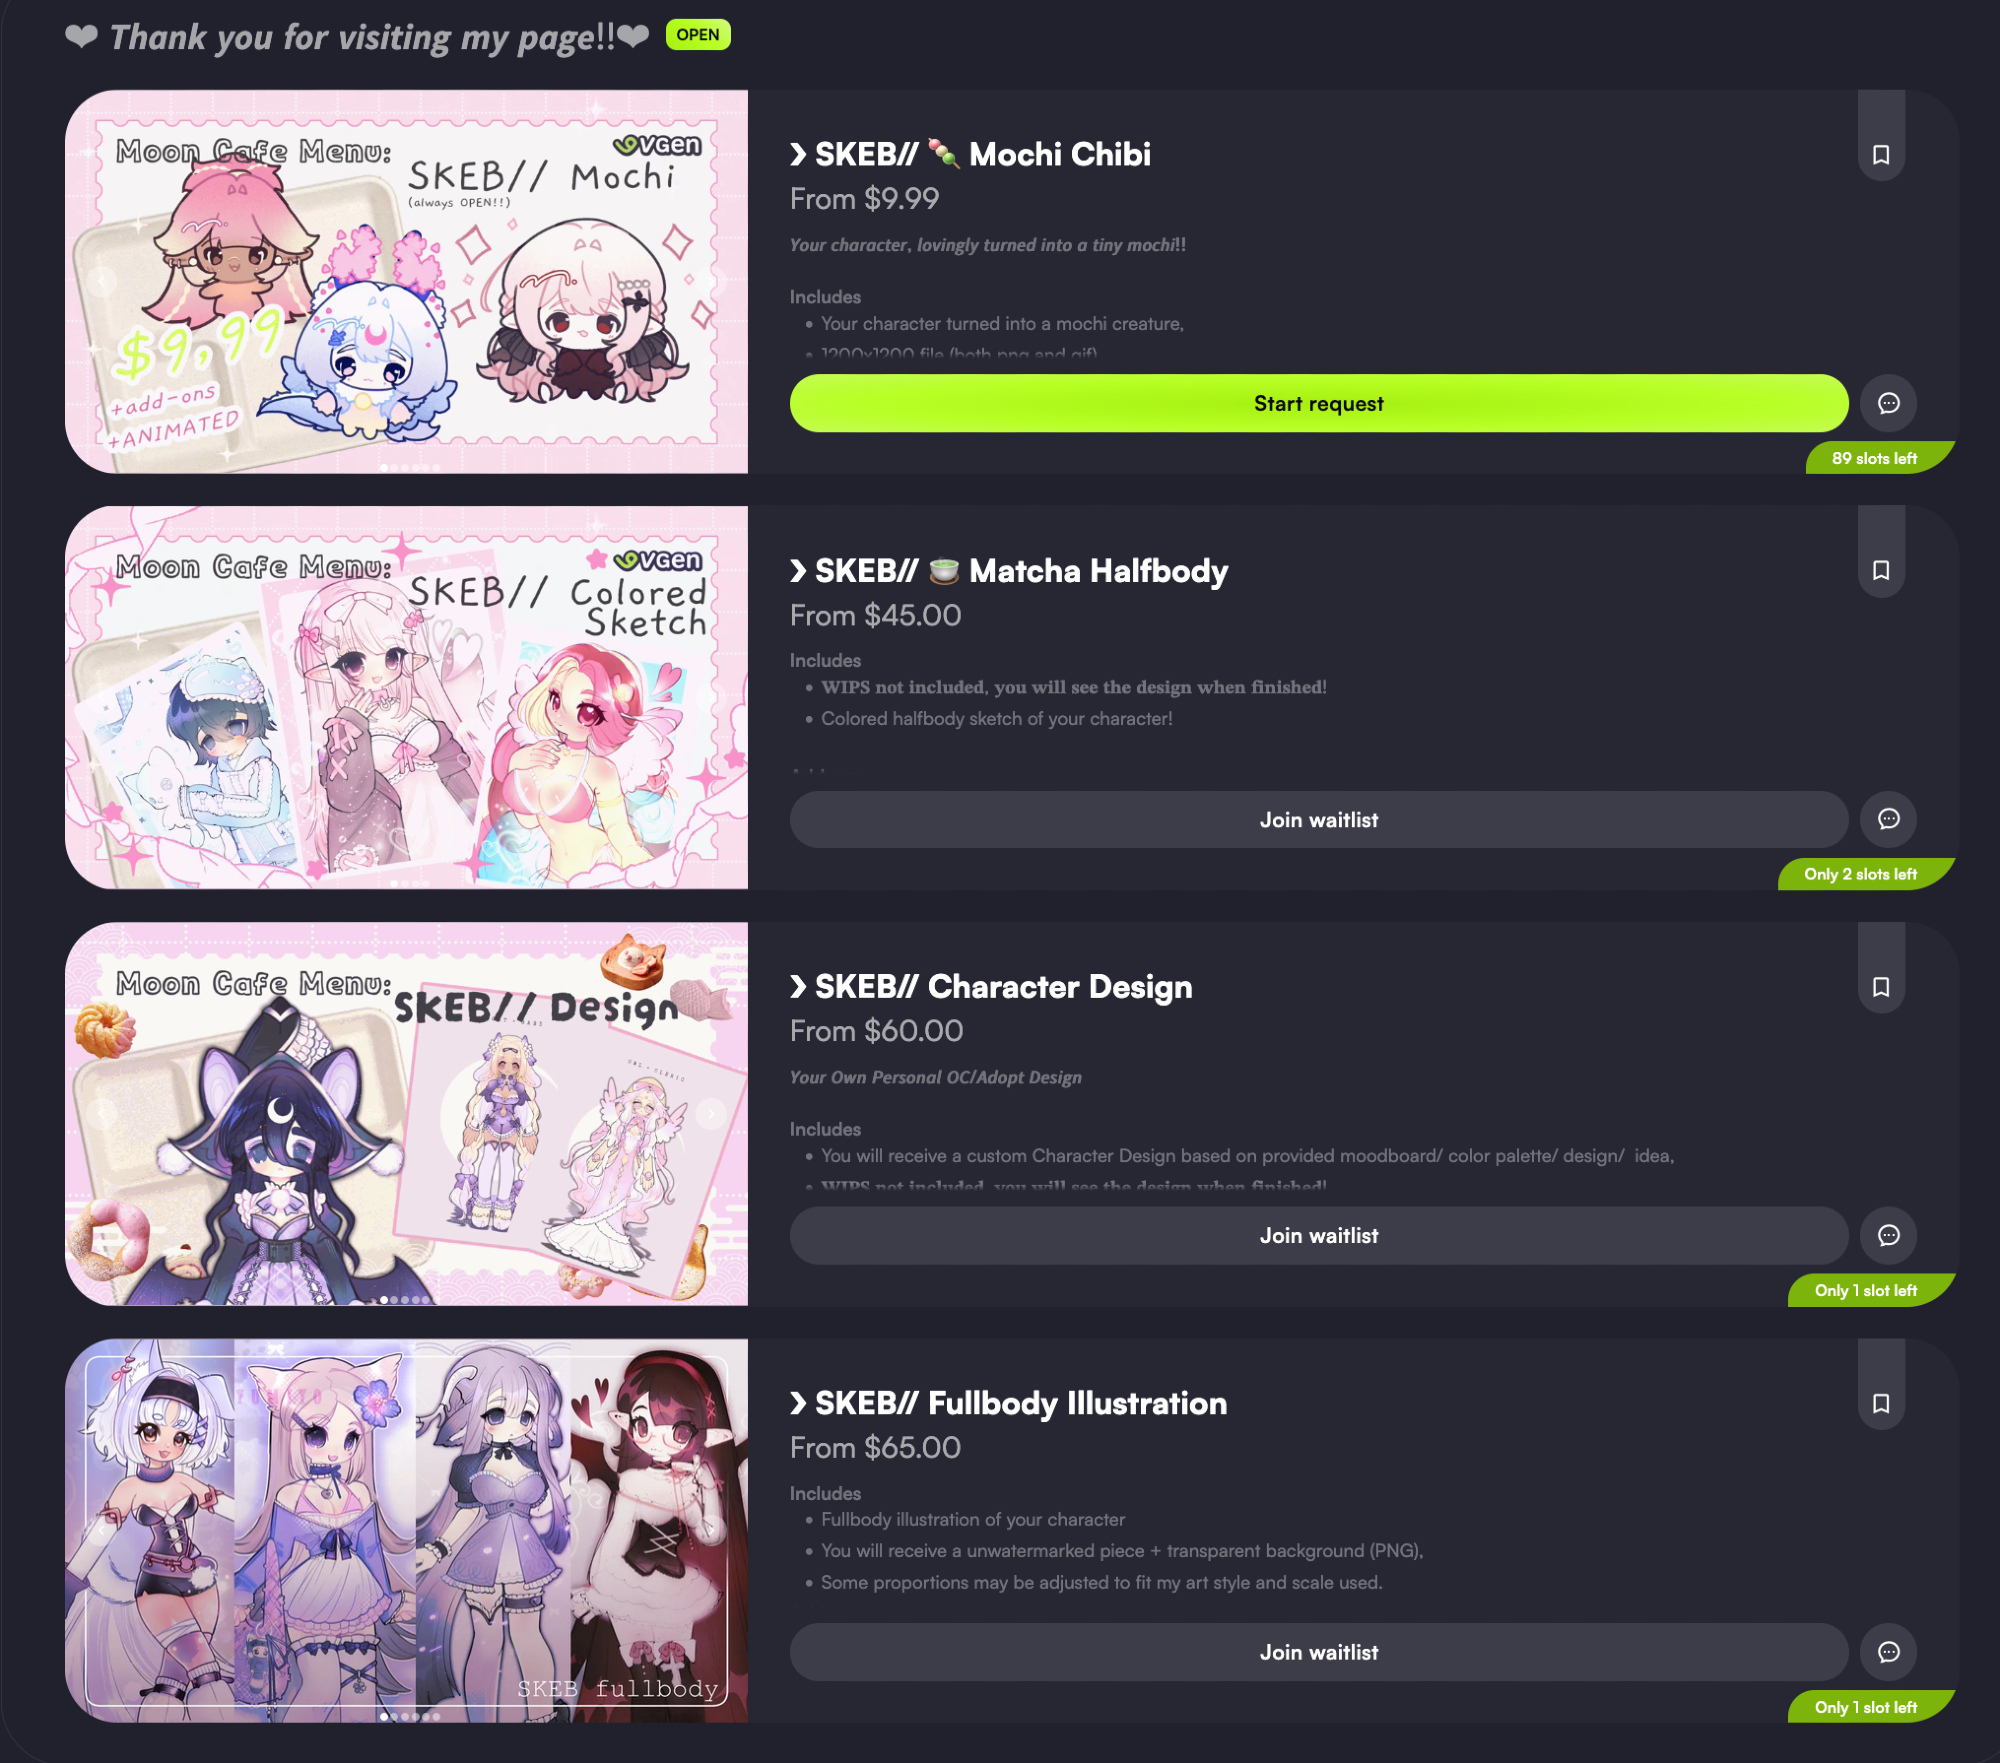
Task: Message artist about Mochi Chibi
Action: tap(1888, 403)
